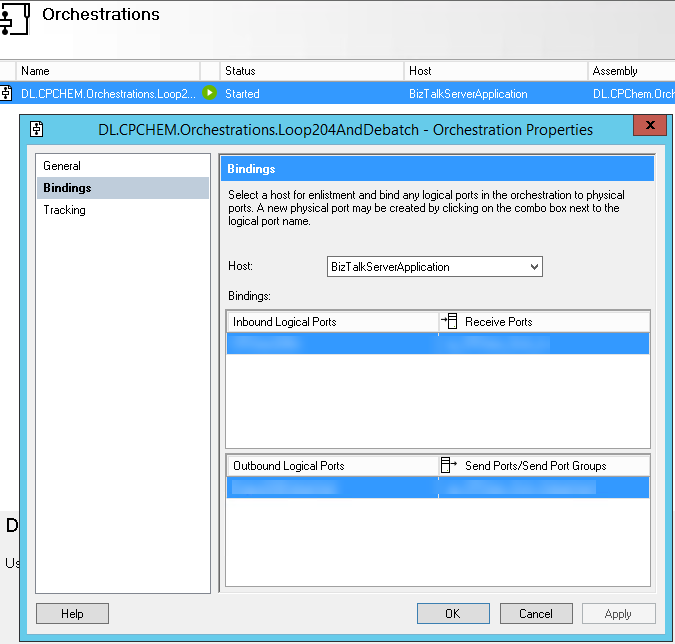This screenshot has width=675, height=644.
Task: Click the Send Ports column icon
Action: tap(449, 465)
